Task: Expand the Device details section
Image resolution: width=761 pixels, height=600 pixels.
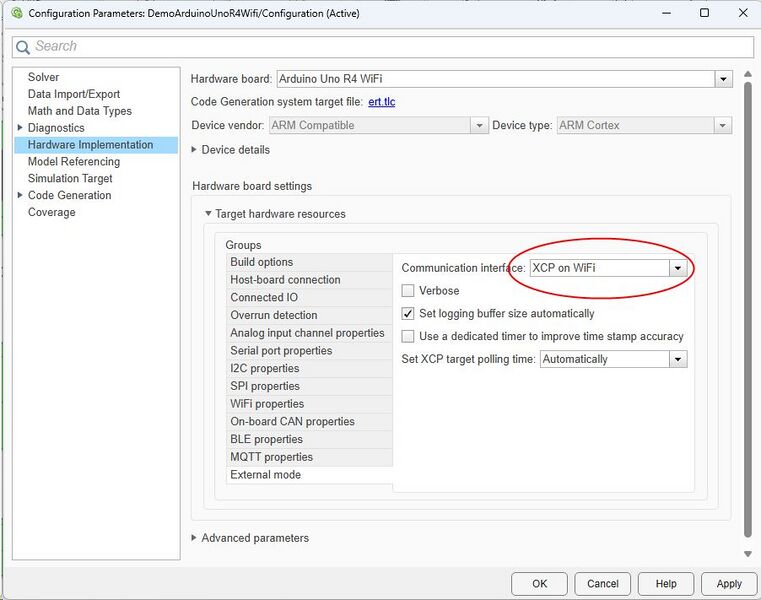Action: pos(194,150)
